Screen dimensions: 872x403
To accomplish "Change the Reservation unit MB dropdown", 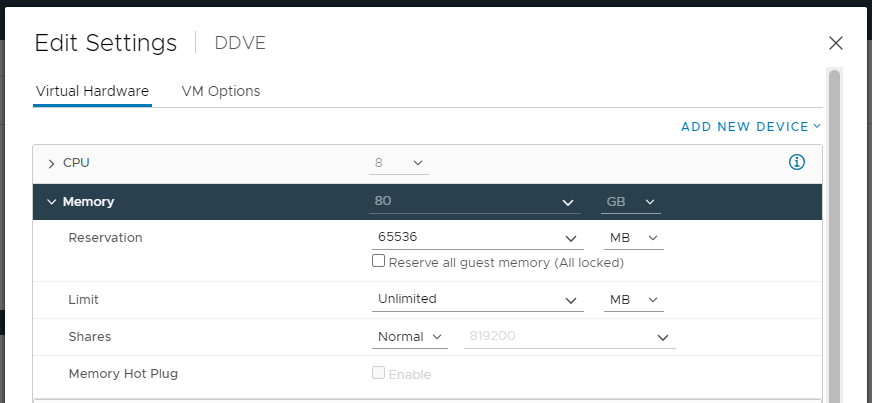I will pos(633,238).
